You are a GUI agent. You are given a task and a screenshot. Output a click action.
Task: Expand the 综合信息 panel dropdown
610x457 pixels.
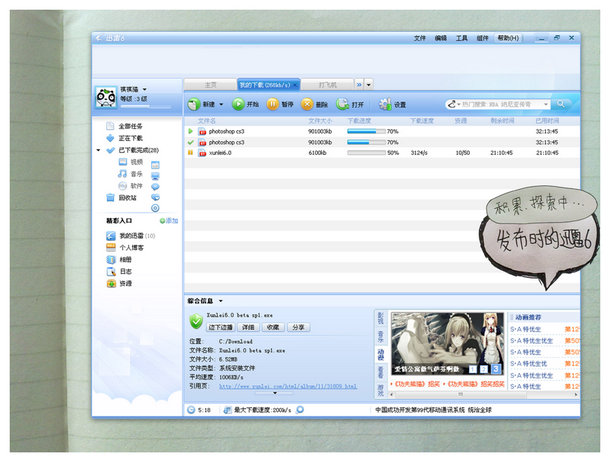pos(220,300)
